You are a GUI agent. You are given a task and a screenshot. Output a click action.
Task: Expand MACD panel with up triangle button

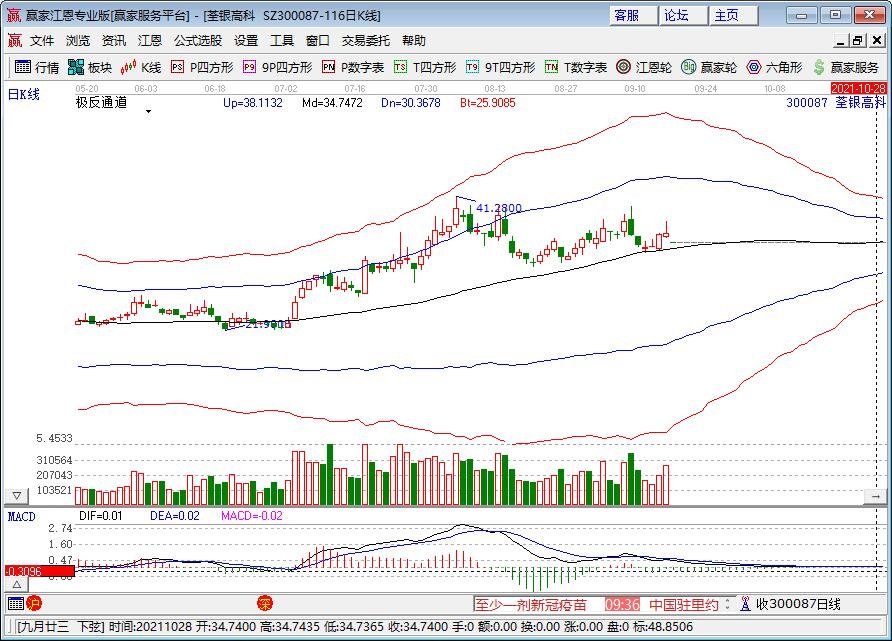(x=17, y=584)
